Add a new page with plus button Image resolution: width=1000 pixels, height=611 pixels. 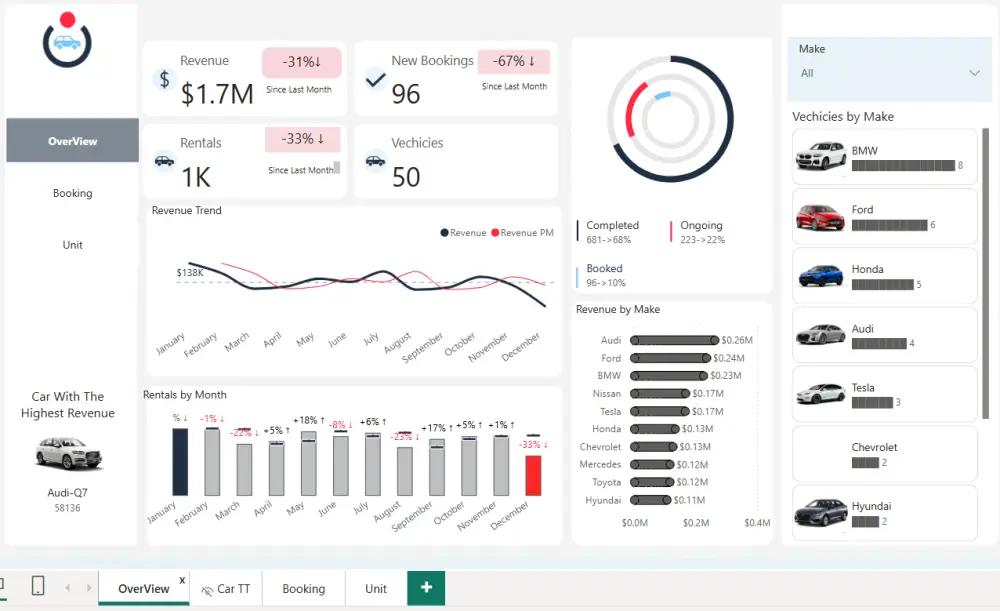pos(426,587)
